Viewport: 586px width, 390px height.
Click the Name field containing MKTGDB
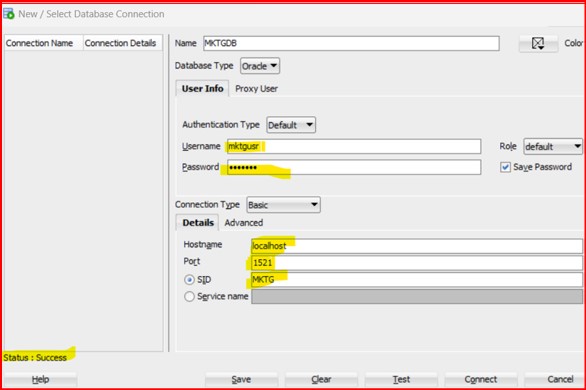coord(351,43)
